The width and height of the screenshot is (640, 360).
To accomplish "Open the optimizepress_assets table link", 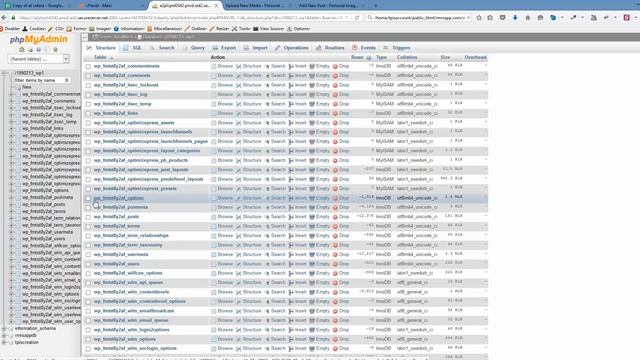I will [134, 123].
